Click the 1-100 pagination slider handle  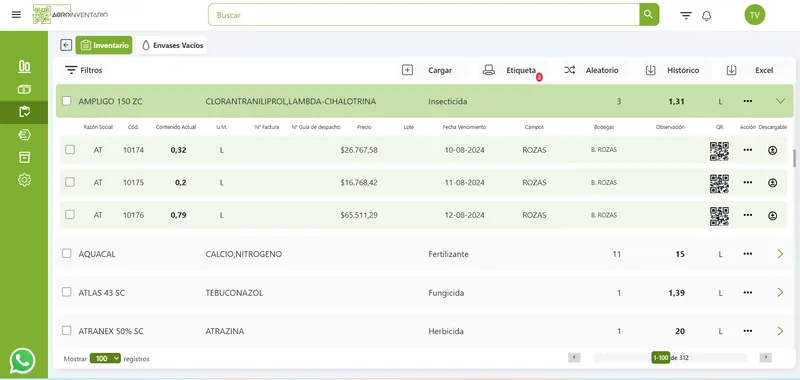[x=660, y=358]
